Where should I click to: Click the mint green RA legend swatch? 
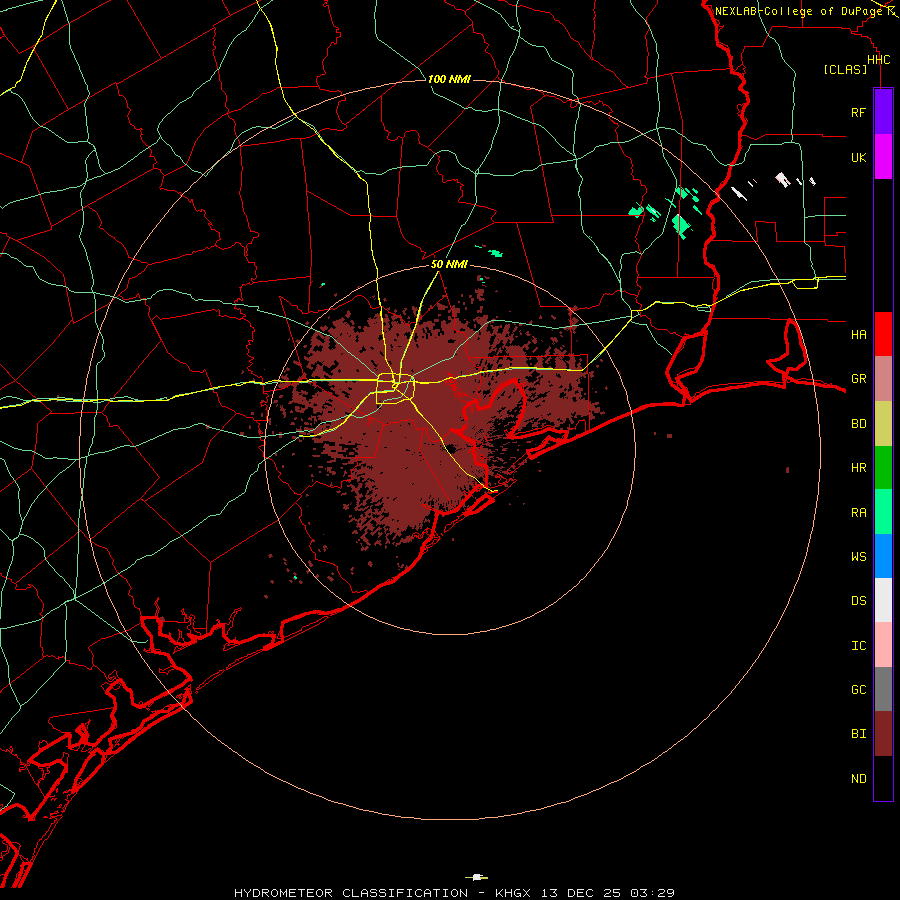(883, 512)
